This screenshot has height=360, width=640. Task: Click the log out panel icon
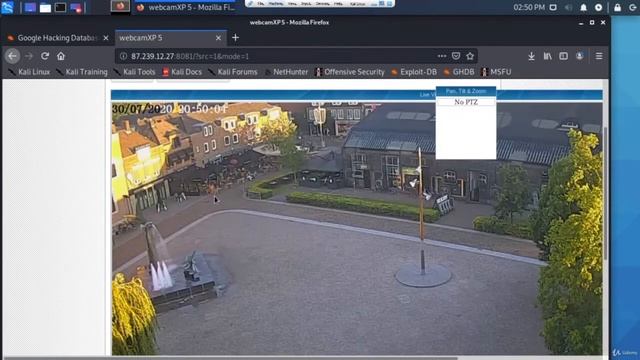coord(633,7)
